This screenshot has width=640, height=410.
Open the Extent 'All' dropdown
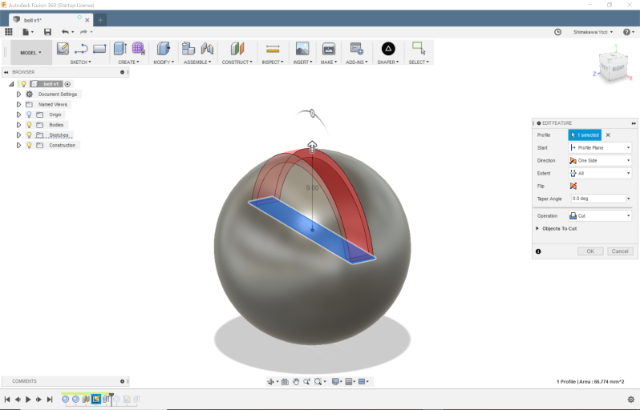[x=600, y=173]
